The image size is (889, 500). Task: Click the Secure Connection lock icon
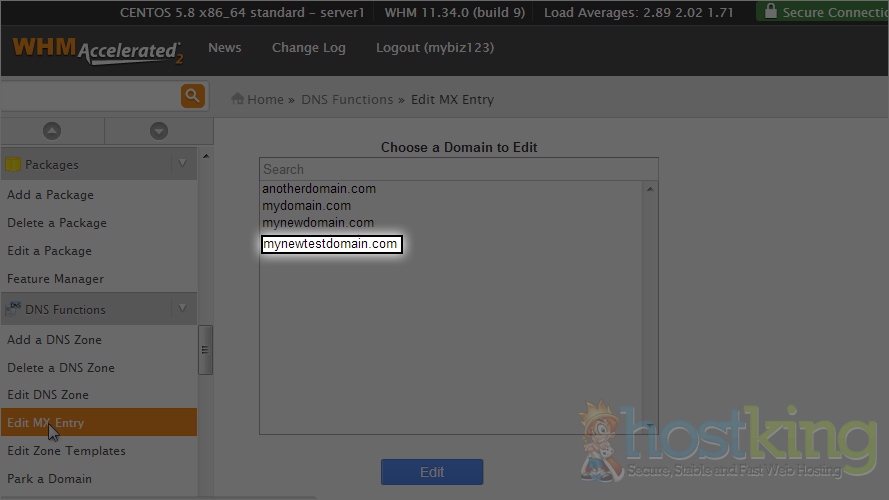point(769,12)
